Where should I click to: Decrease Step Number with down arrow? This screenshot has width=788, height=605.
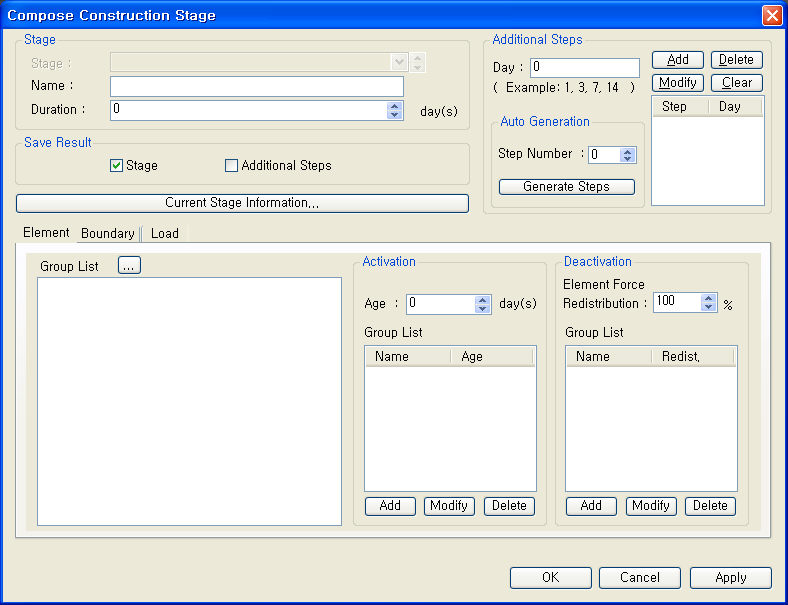[x=627, y=159]
